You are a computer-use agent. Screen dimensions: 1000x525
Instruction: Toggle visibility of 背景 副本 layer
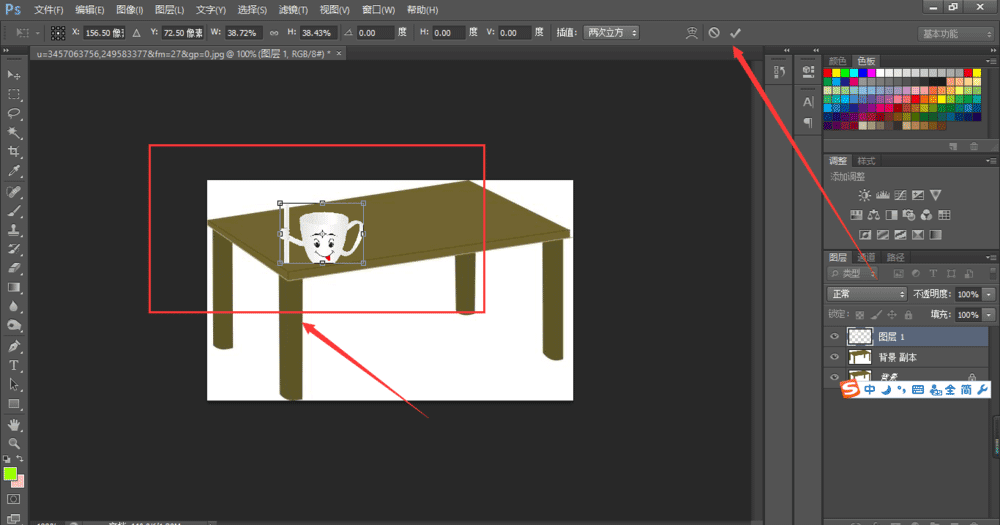click(x=834, y=357)
